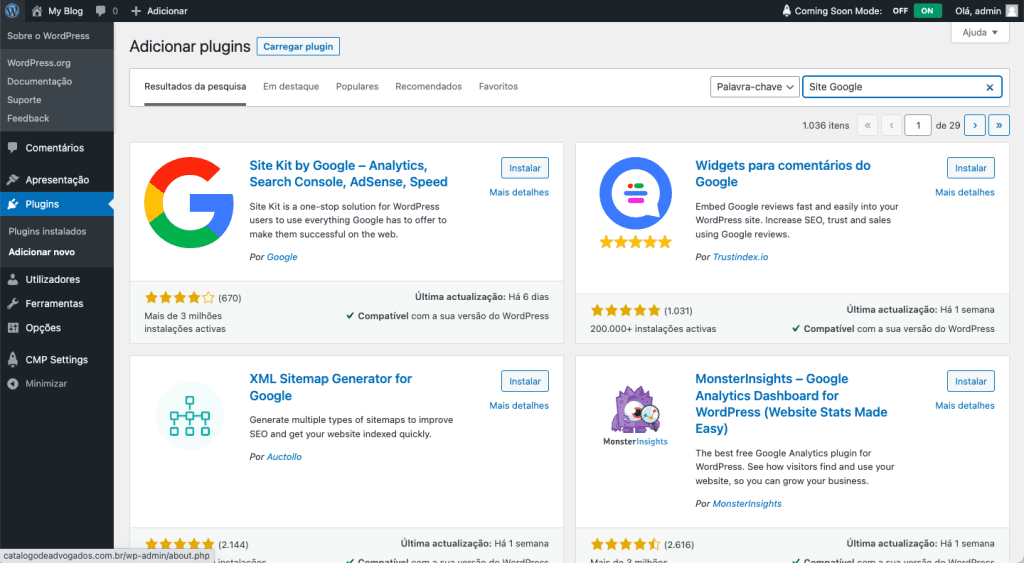Open Site Kit by Google logo thumbnail

coord(189,202)
